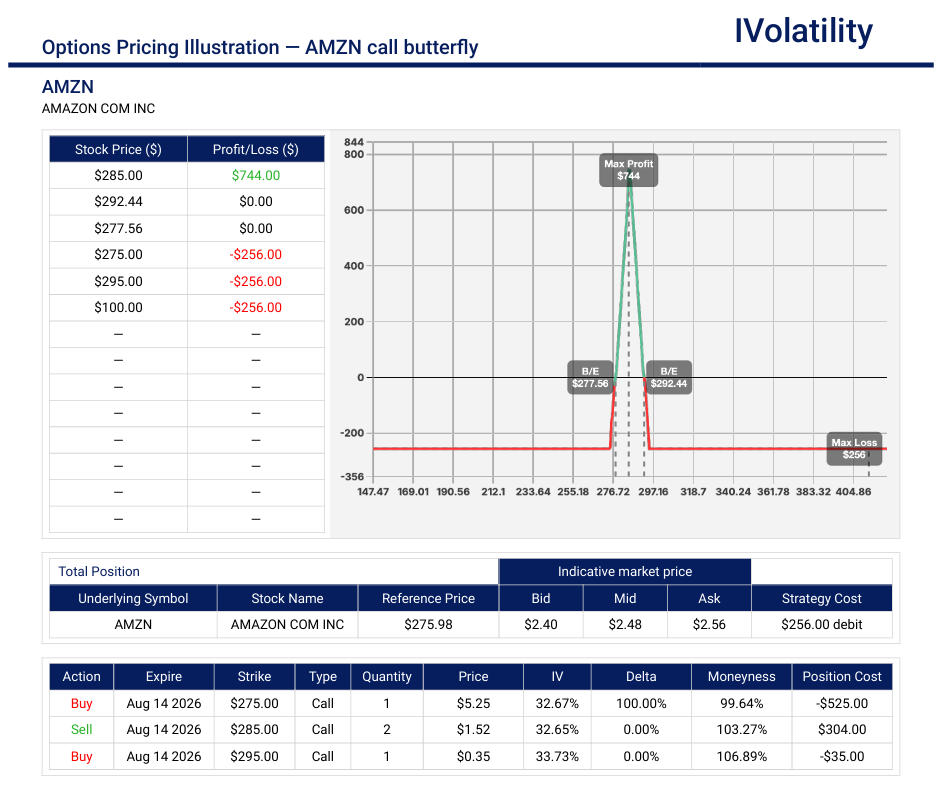945x785 pixels.
Task: Click the 600 y-axis label on chart
Action: point(354,210)
